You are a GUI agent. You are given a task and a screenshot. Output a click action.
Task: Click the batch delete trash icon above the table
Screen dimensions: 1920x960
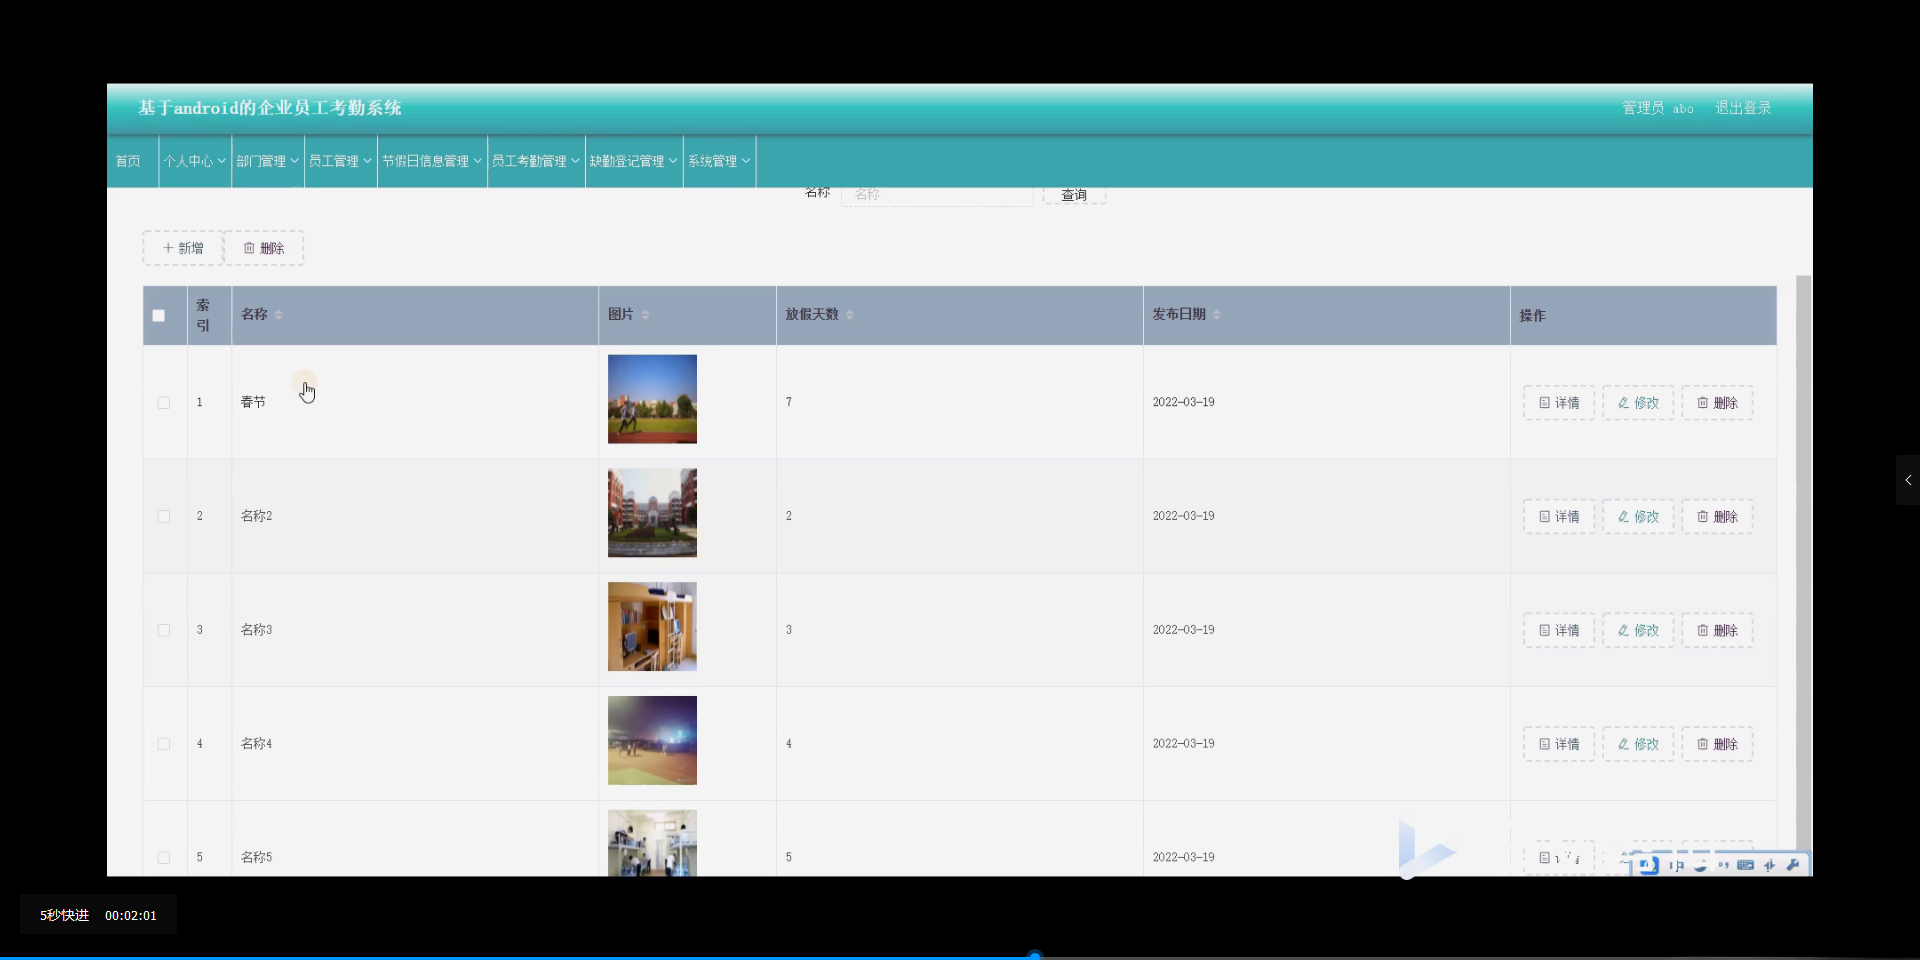[x=249, y=247]
